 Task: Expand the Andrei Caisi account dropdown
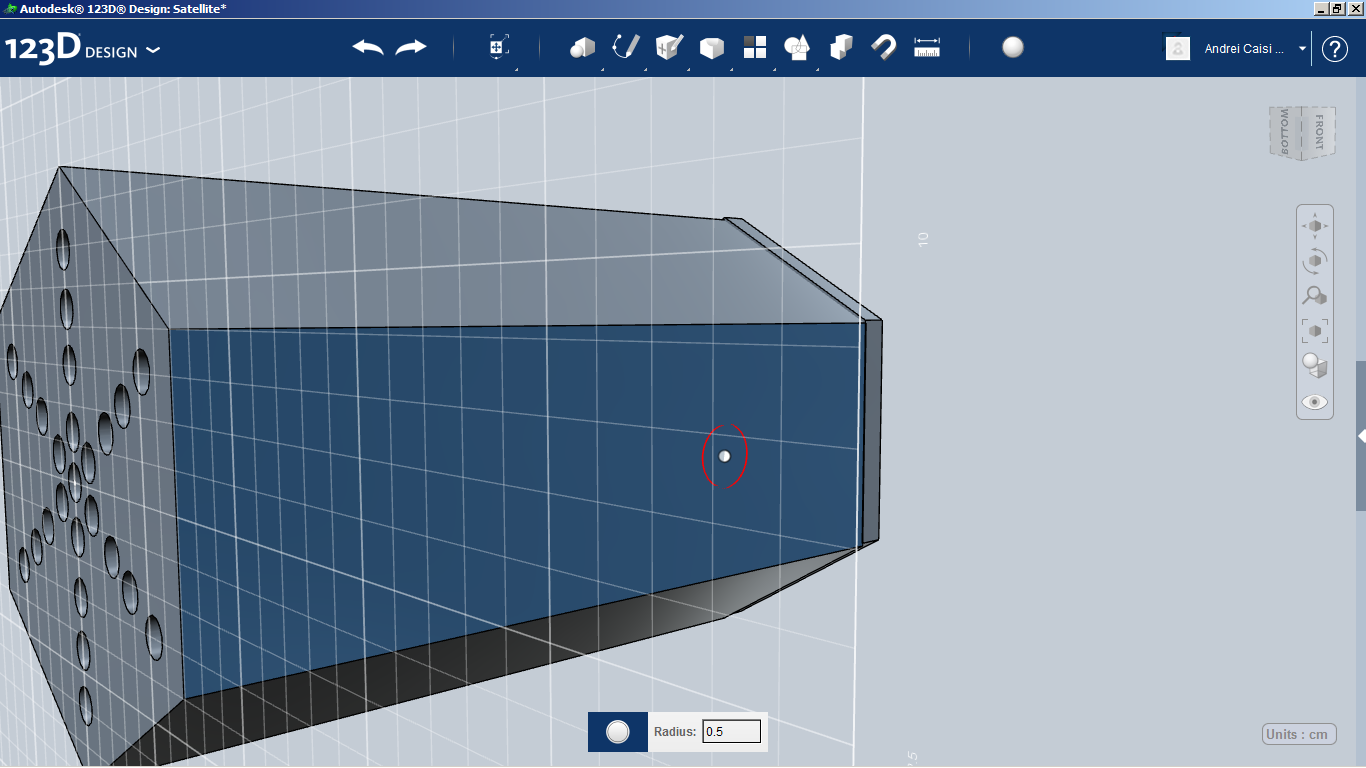[1302, 49]
